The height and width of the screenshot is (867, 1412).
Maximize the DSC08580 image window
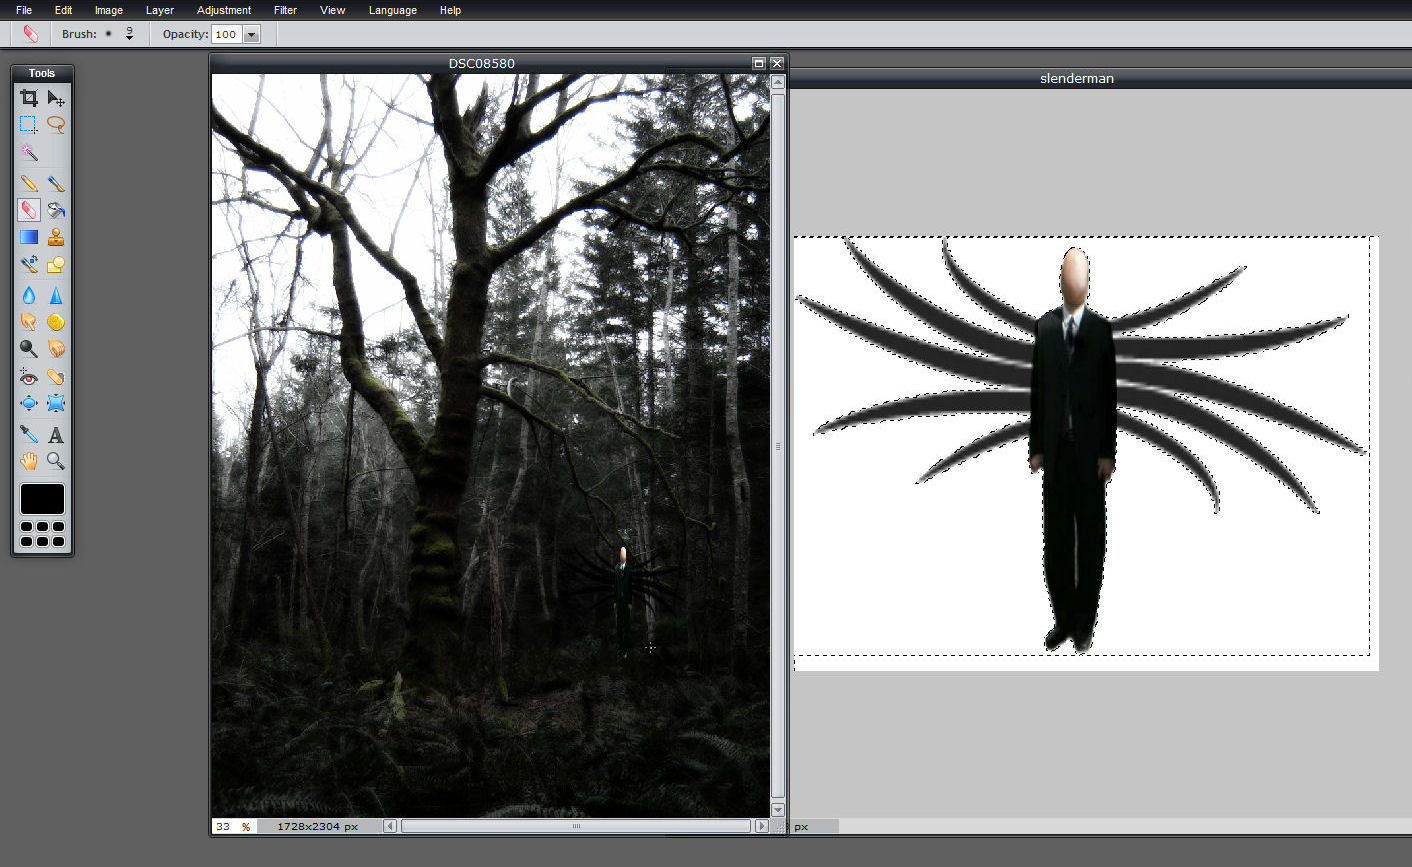tap(759, 63)
